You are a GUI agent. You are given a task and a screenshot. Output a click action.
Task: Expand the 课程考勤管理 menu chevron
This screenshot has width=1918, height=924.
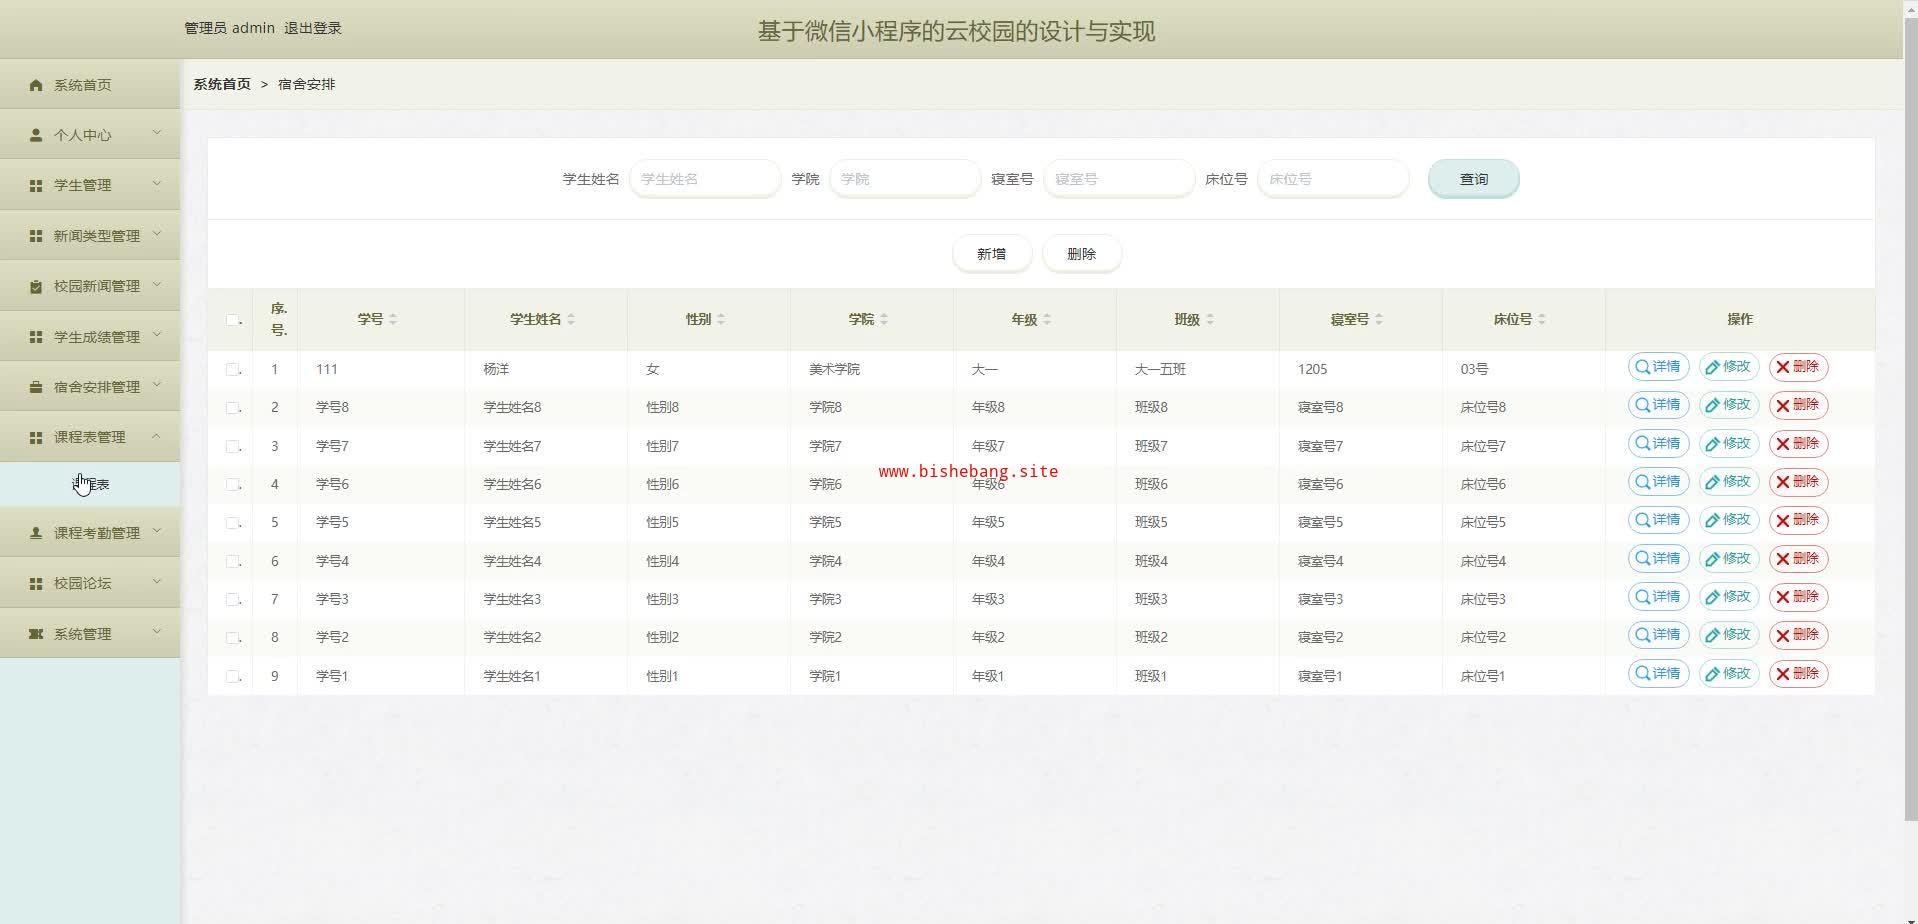tap(157, 532)
